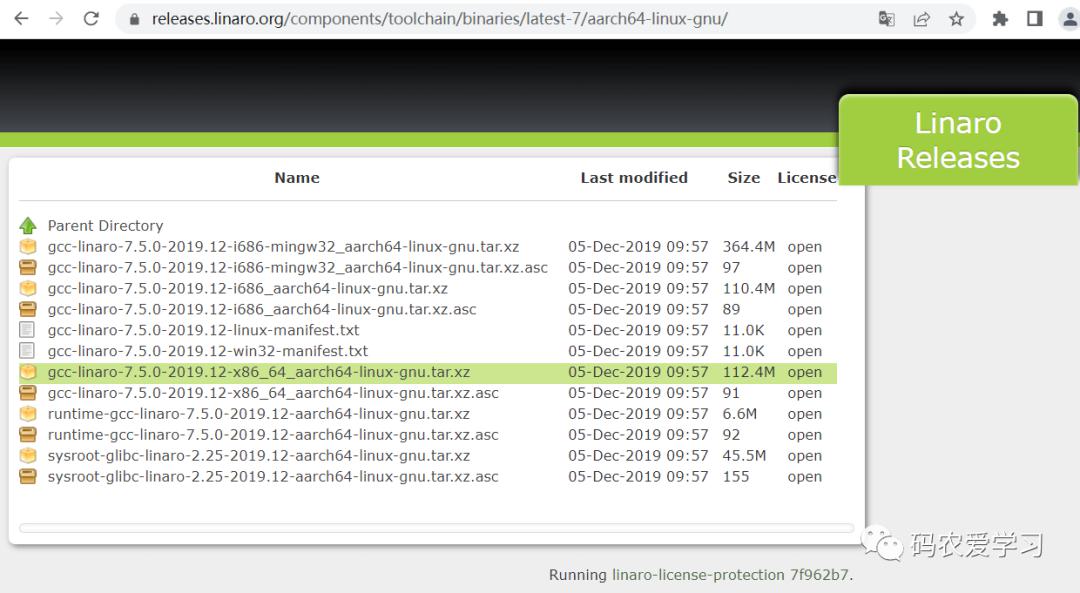
Task: Click package icon for x86_64_aarch64 tar.xz
Action: pyautogui.click(x=28, y=372)
